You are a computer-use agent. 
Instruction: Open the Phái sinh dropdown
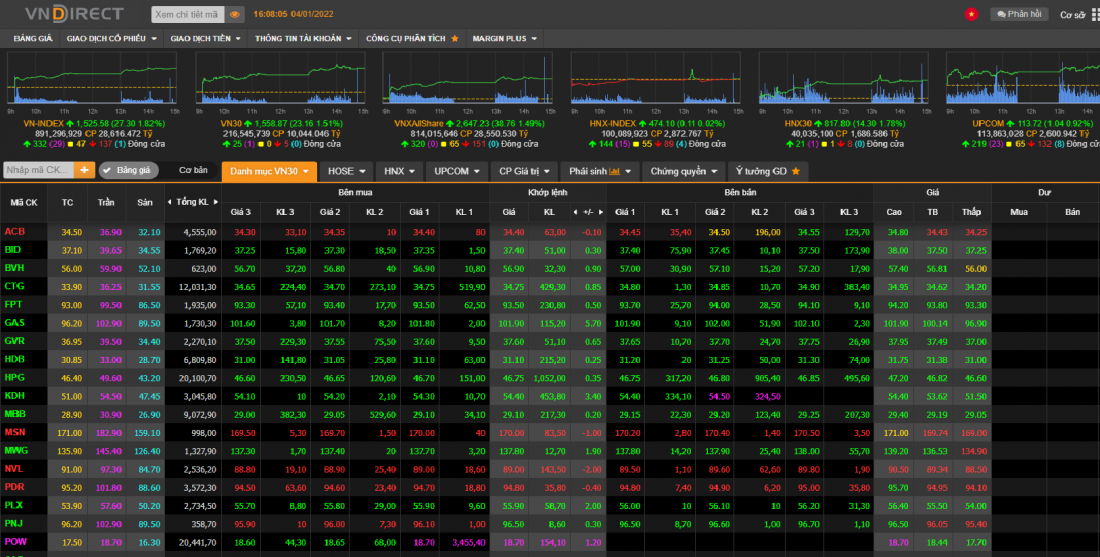coord(600,171)
